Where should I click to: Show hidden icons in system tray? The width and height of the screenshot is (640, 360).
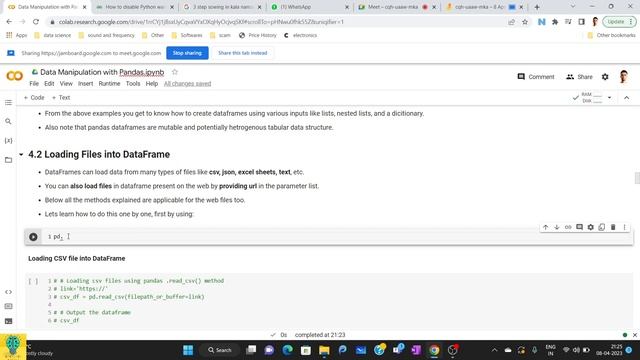pos(494,350)
